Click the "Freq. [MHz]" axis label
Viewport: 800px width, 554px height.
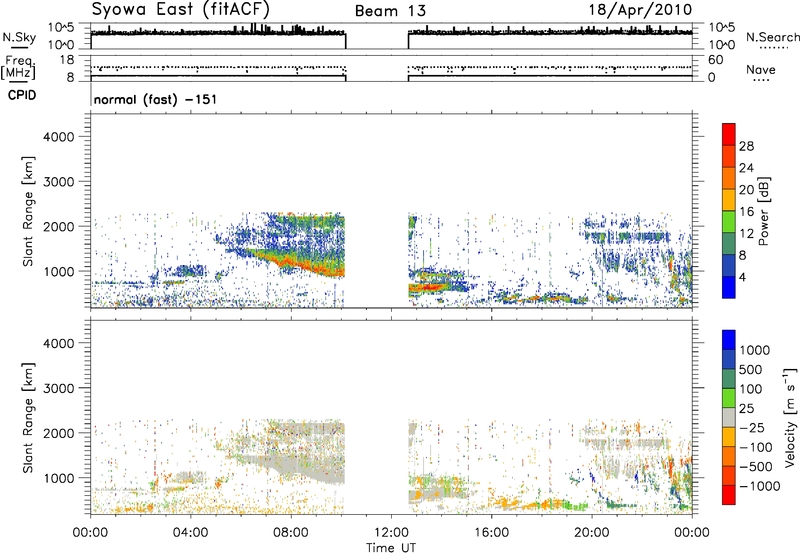tap(19, 68)
